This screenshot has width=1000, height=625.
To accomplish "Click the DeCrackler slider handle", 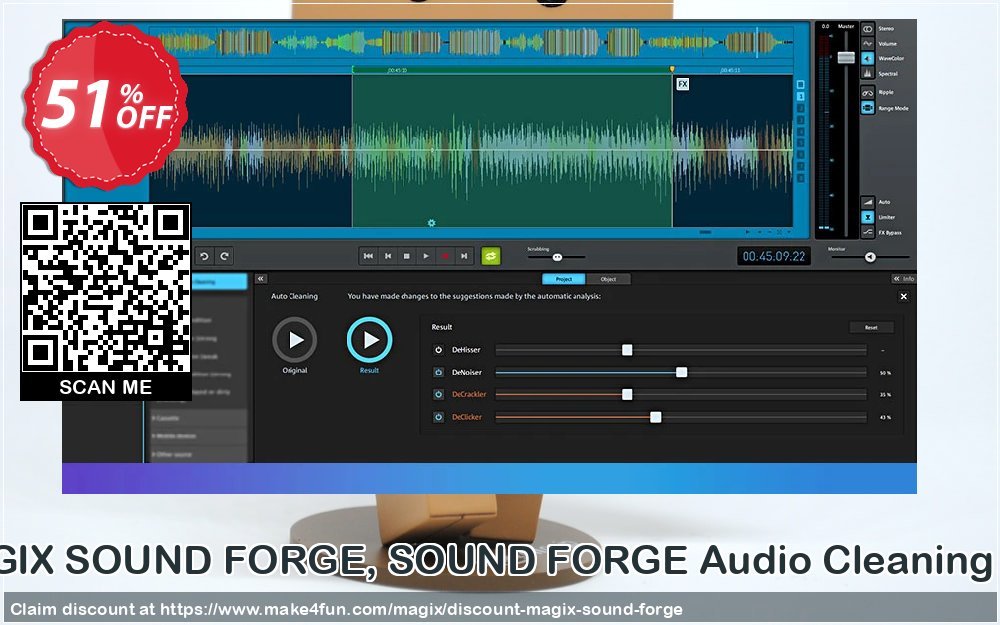I will pyautogui.click(x=627, y=395).
